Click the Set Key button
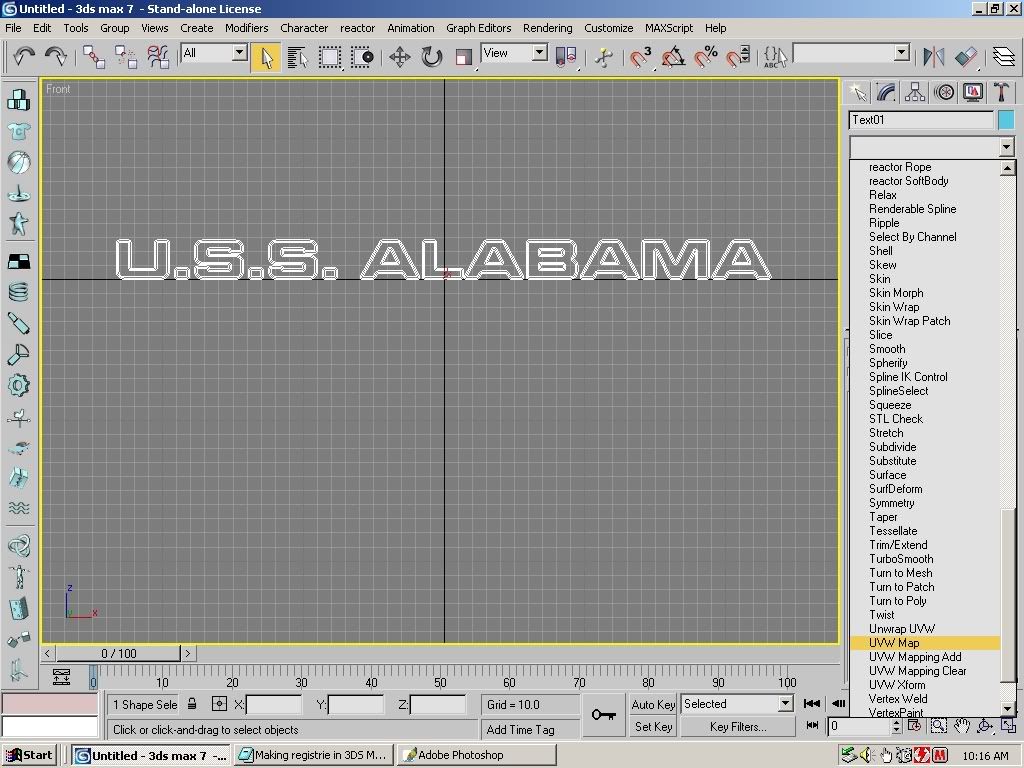This screenshot has width=1024, height=768. tap(652, 727)
